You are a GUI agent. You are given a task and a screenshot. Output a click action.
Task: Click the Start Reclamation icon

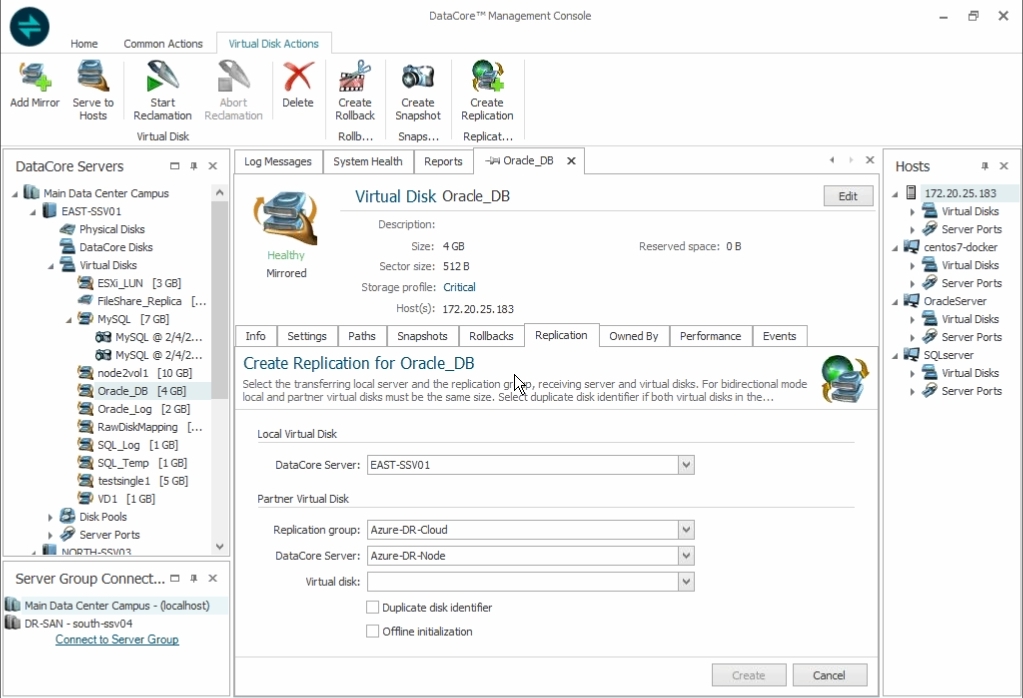tap(162, 76)
